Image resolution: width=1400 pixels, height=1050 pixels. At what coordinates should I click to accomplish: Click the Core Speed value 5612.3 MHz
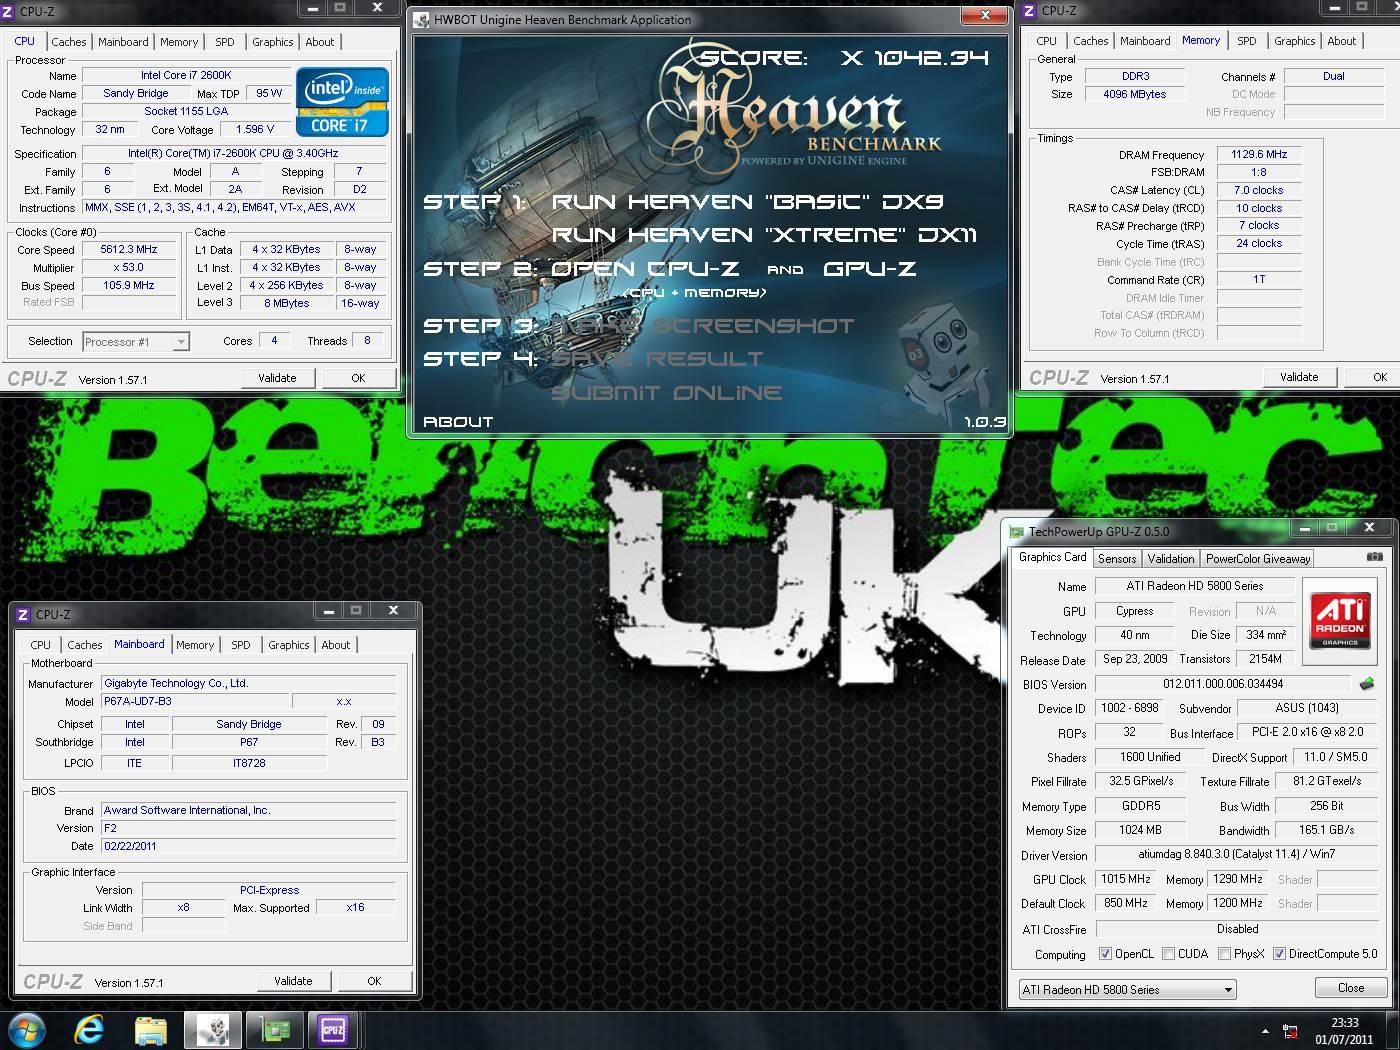point(129,250)
